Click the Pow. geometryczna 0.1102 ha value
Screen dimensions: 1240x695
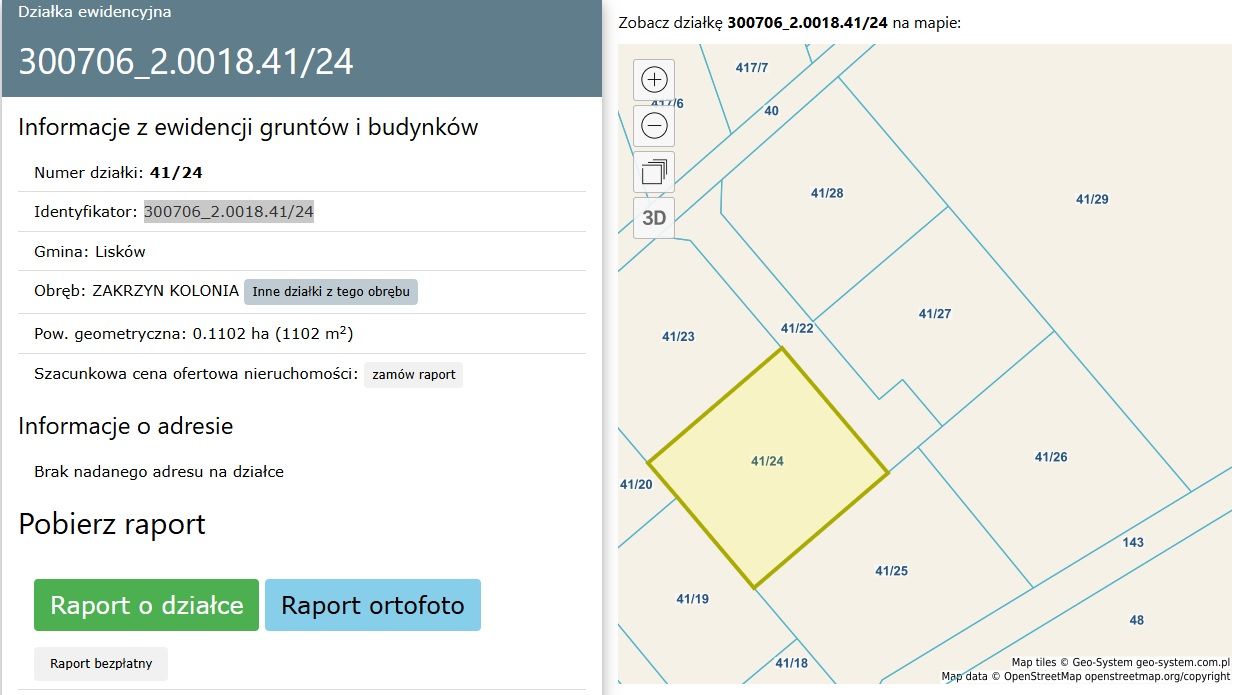[273, 333]
